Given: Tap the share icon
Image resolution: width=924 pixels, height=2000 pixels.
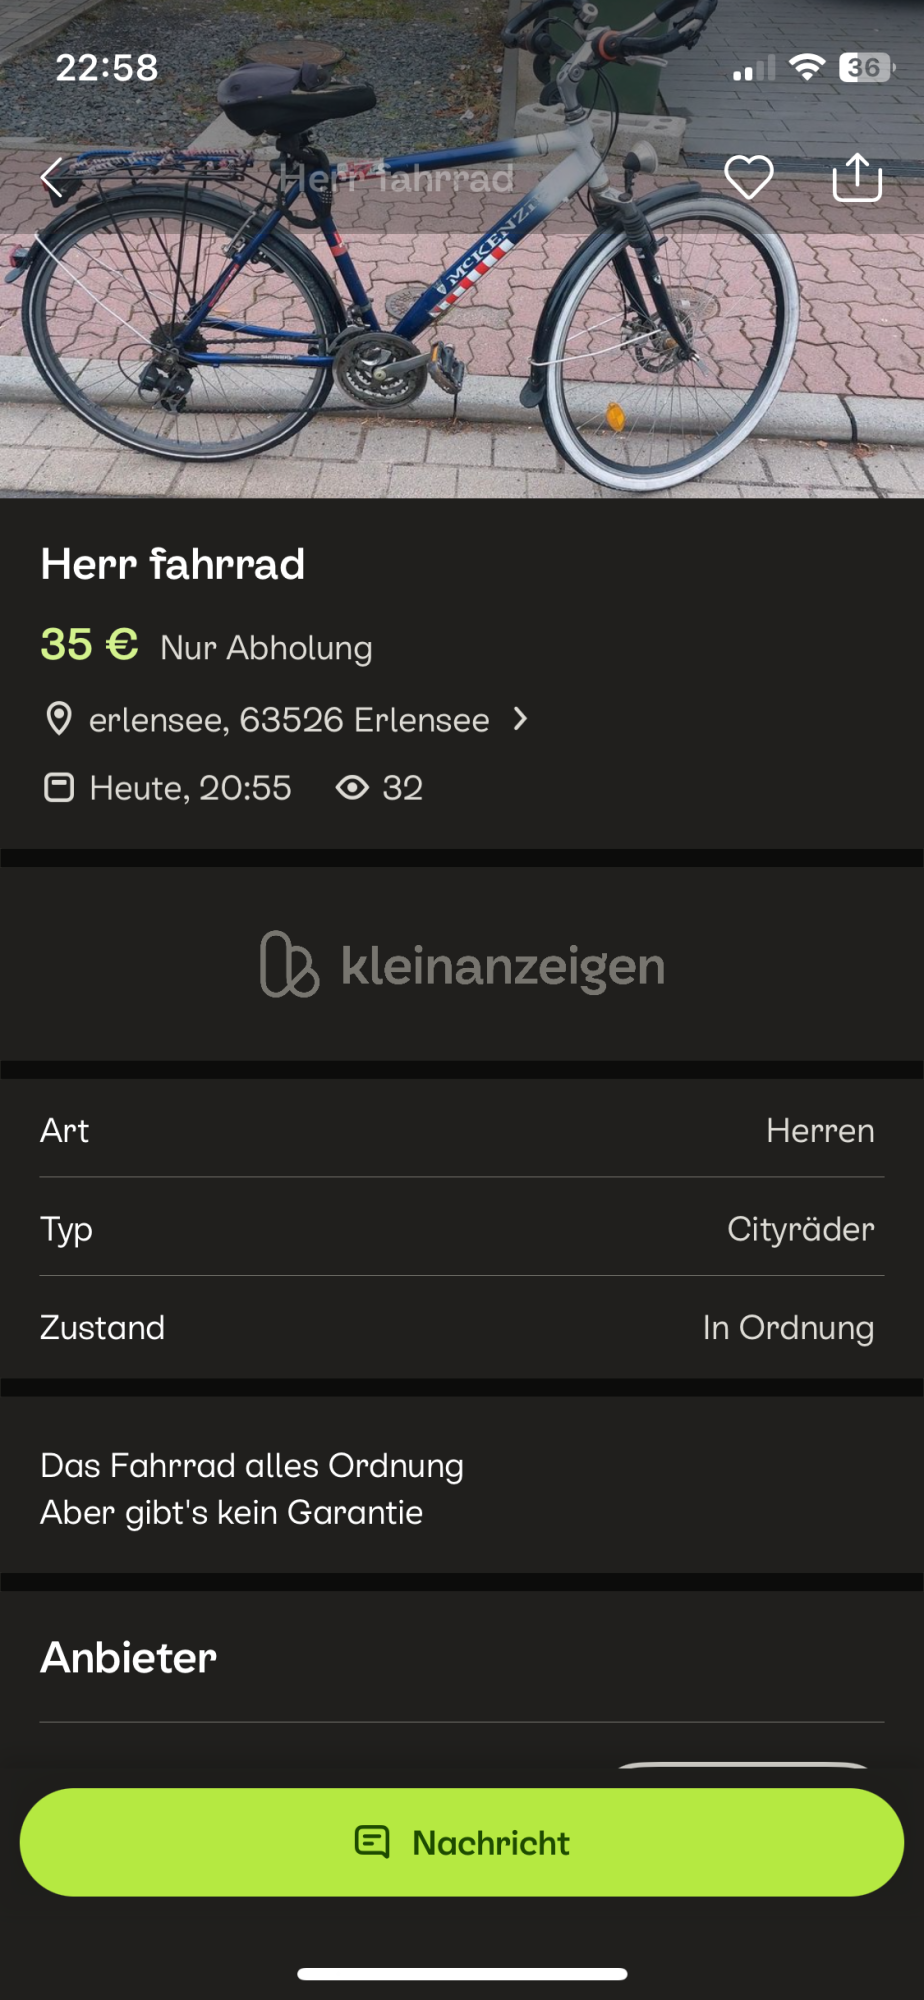Looking at the screenshot, I should [x=857, y=178].
